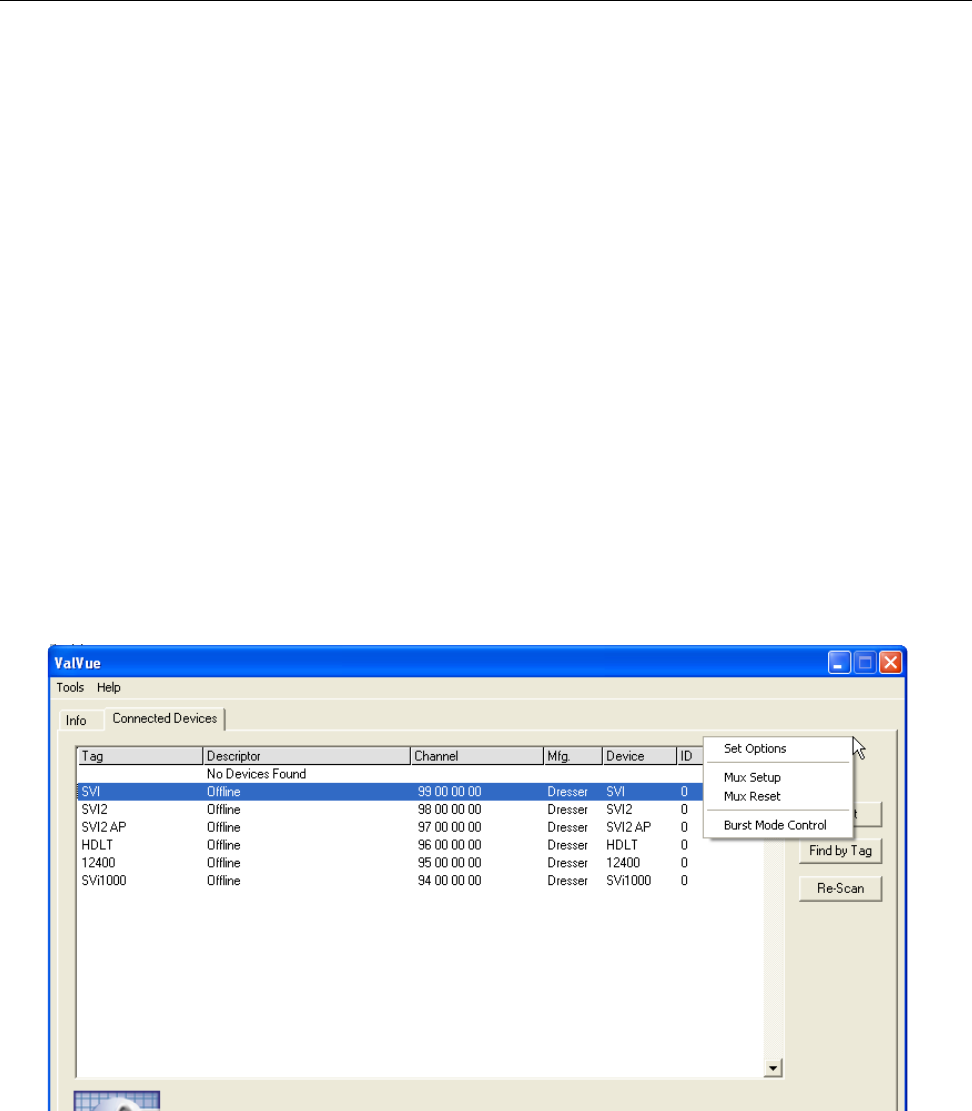Click the Mfg. column header
Image resolution: width=972 pixels, height=1111 pixels.
pyautogui.click(x=573, y=756)
